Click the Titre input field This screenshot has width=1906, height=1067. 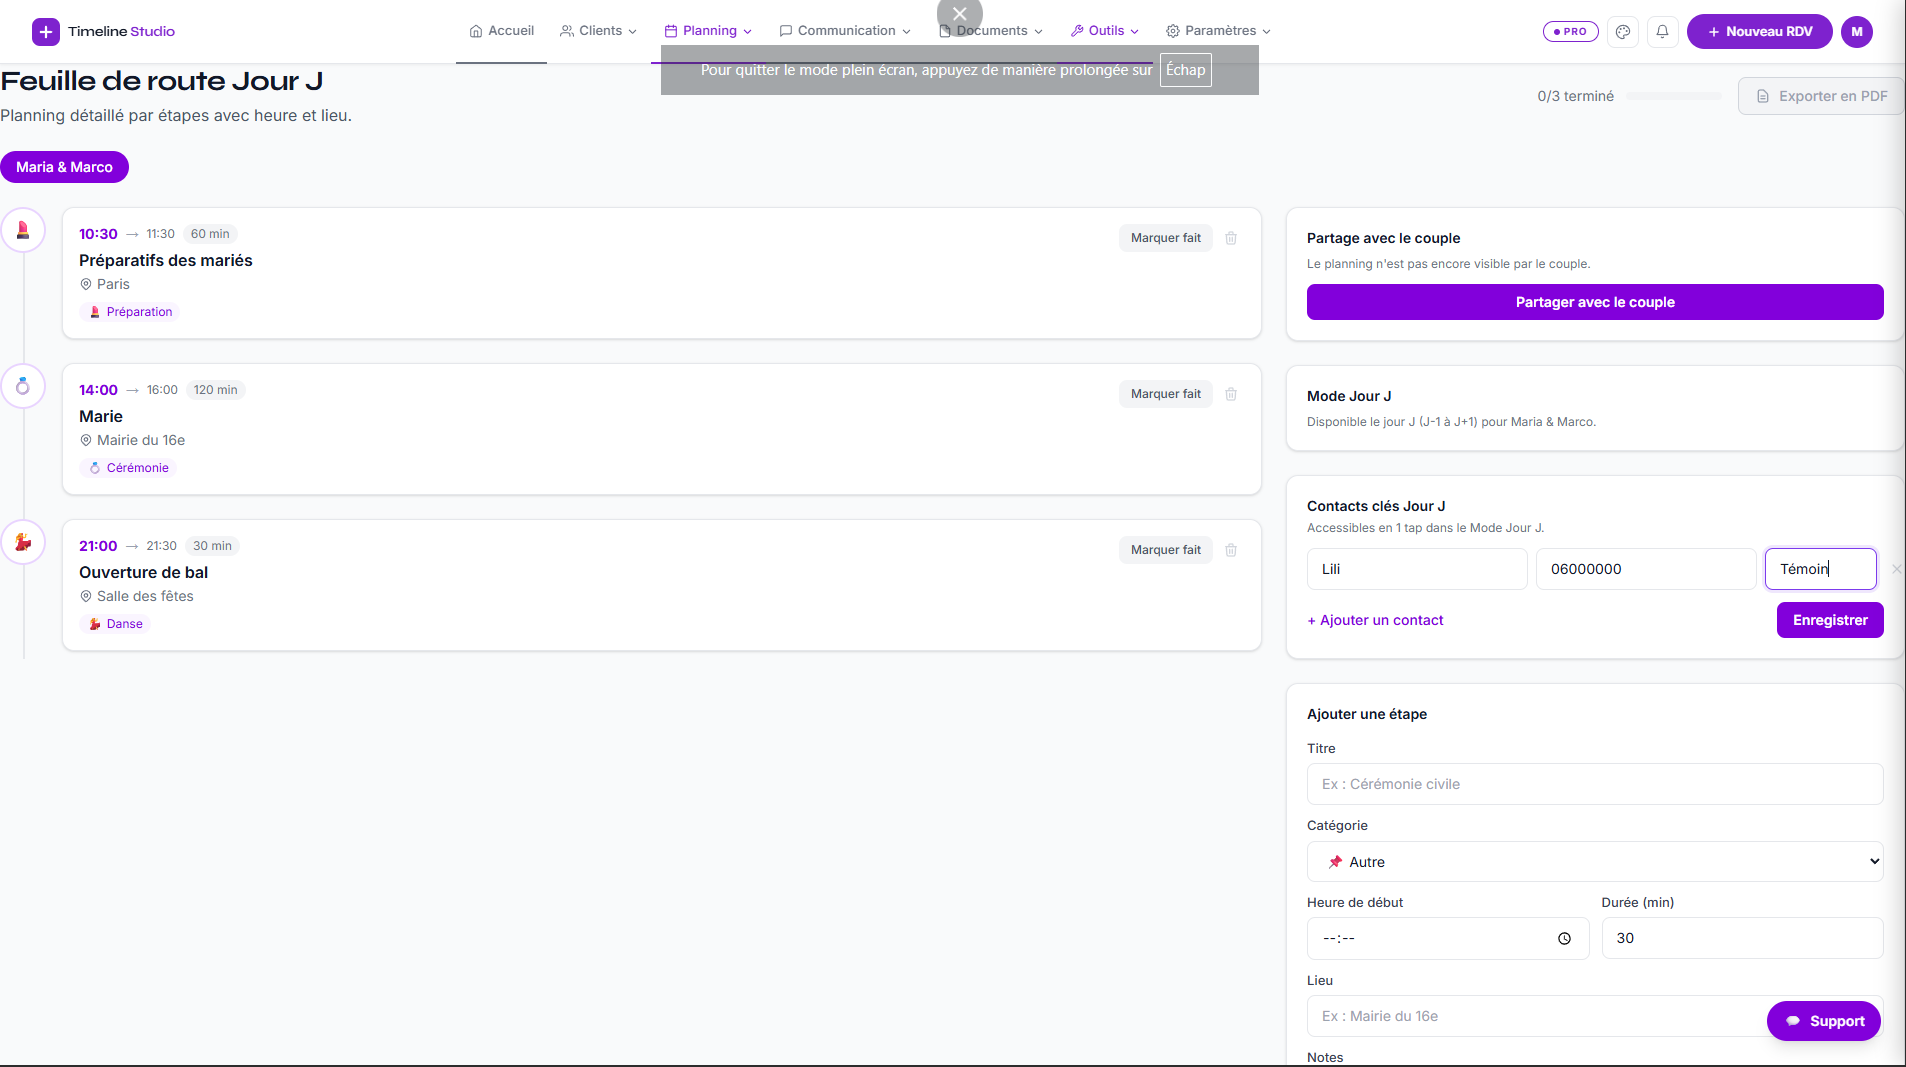(1595, 784)
